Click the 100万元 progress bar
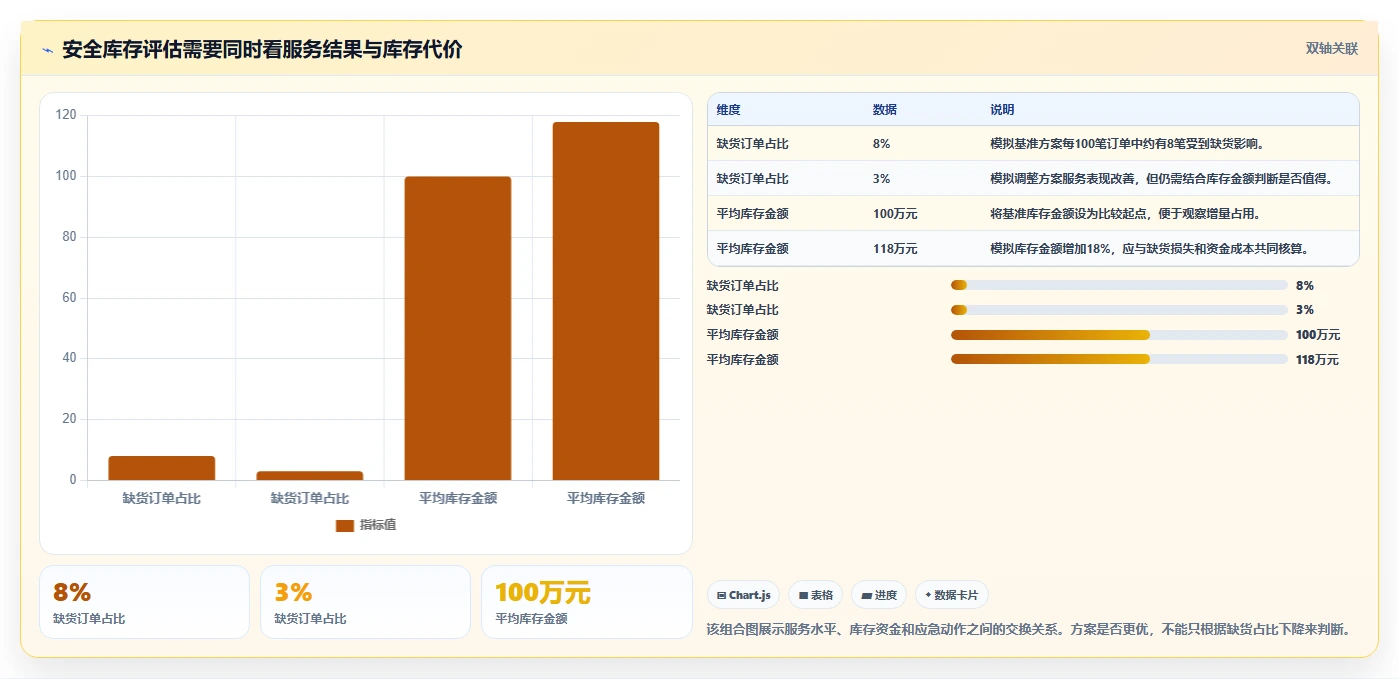1399x679 pixels. [1119, 335]
